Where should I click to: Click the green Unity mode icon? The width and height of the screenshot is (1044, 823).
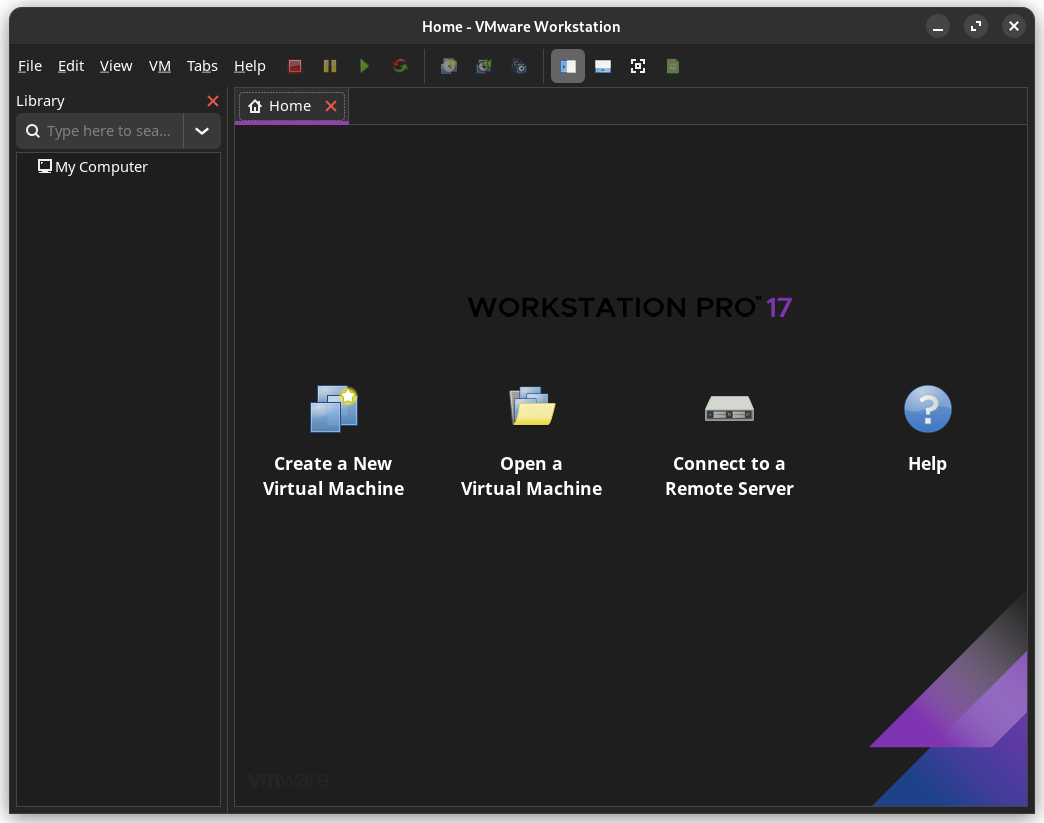point(673,66)
